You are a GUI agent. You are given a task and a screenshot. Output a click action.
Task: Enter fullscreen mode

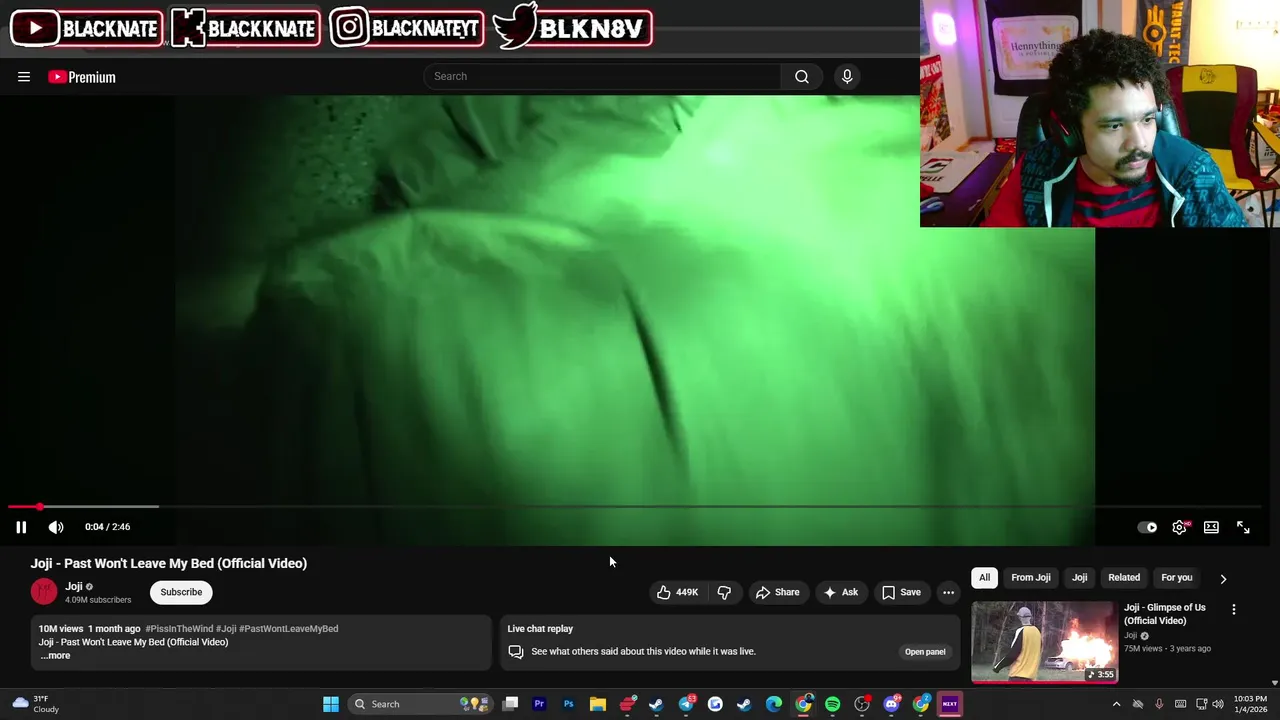pyautogui.click(x=1243, y=527)
